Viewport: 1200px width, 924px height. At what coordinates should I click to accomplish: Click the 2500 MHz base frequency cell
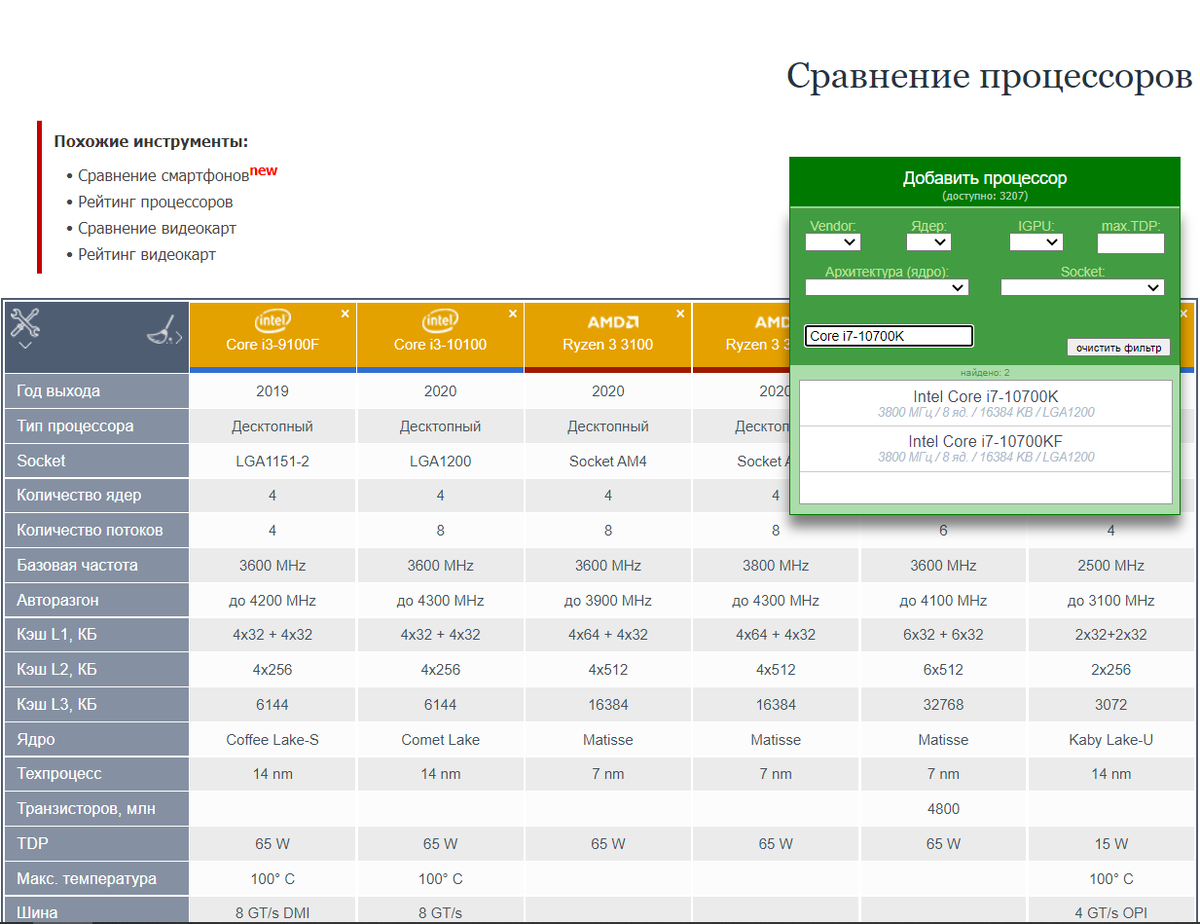[x=1111, y=565]
